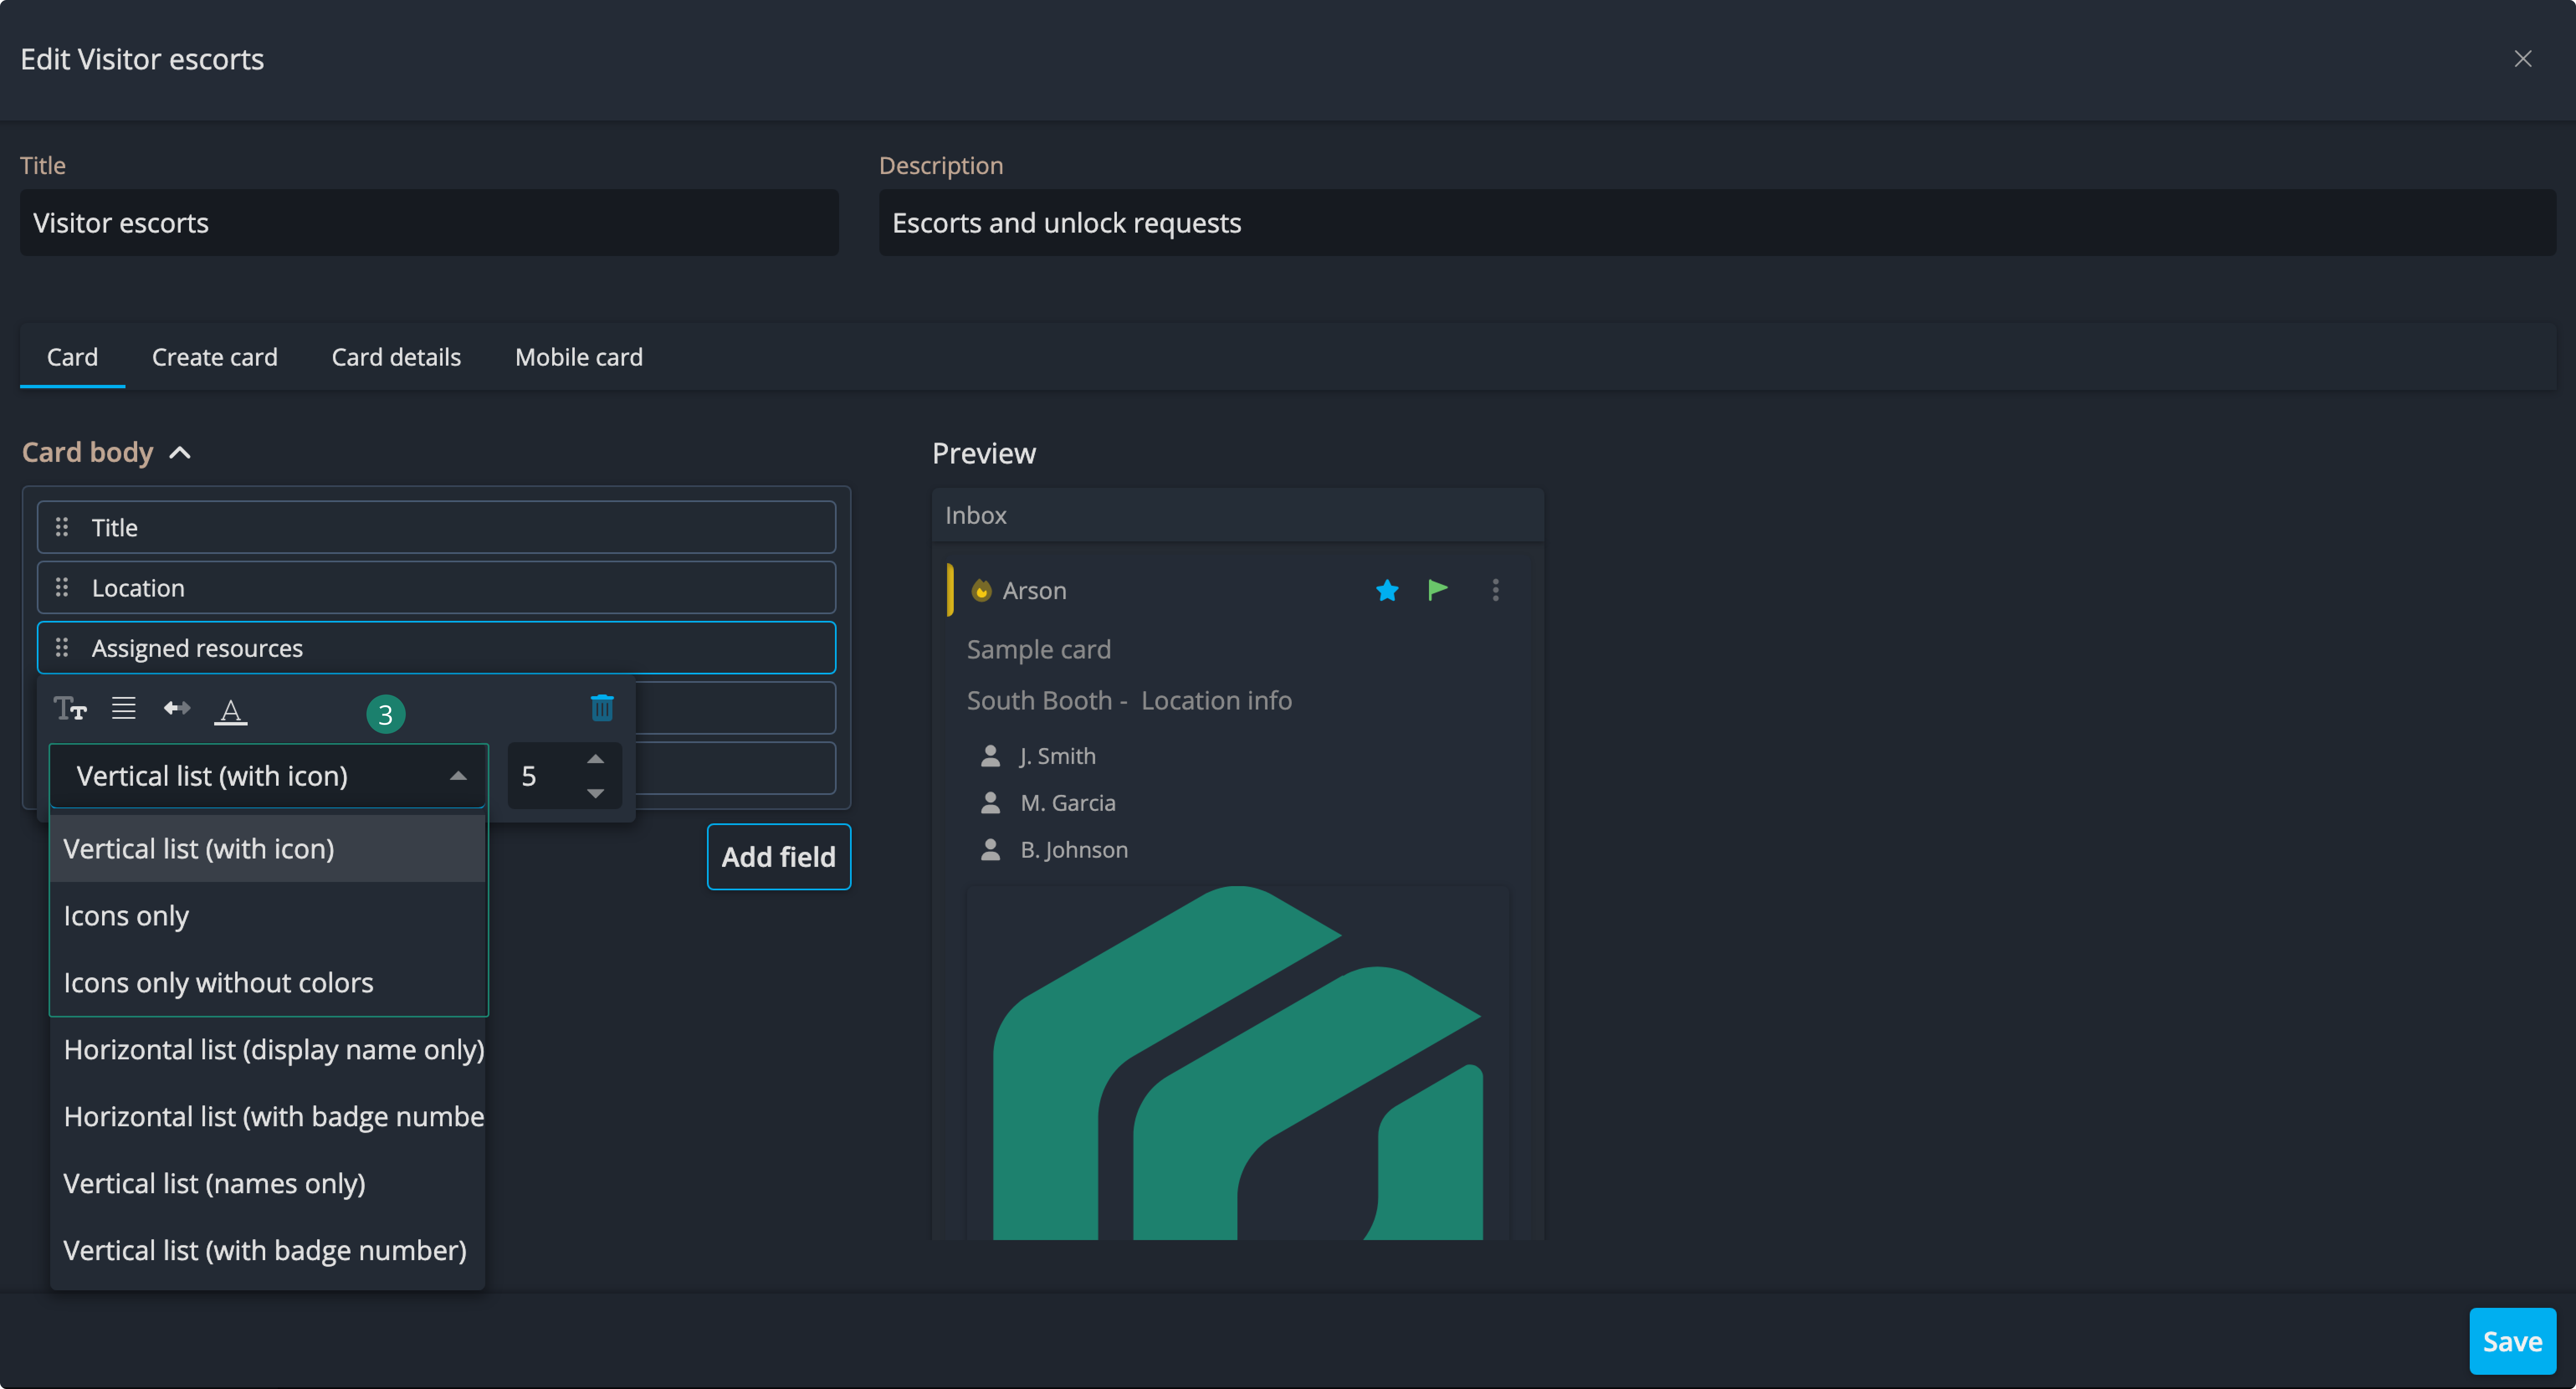This screenshot has width=2576, height=1389.
Task: Click the underlined A text color icon
Action: 231,711
